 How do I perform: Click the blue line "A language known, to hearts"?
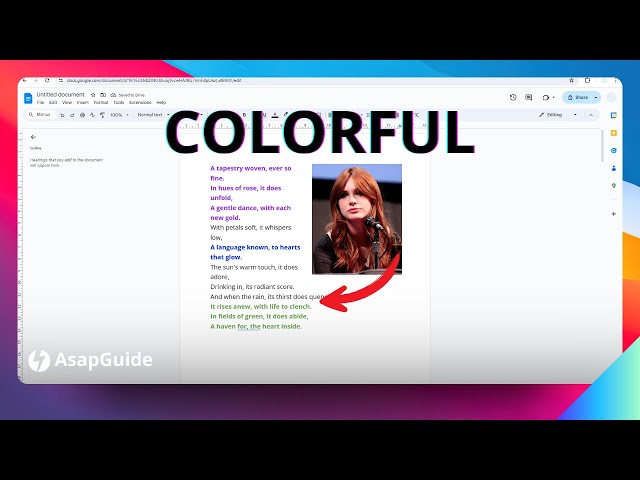[255, 247]
